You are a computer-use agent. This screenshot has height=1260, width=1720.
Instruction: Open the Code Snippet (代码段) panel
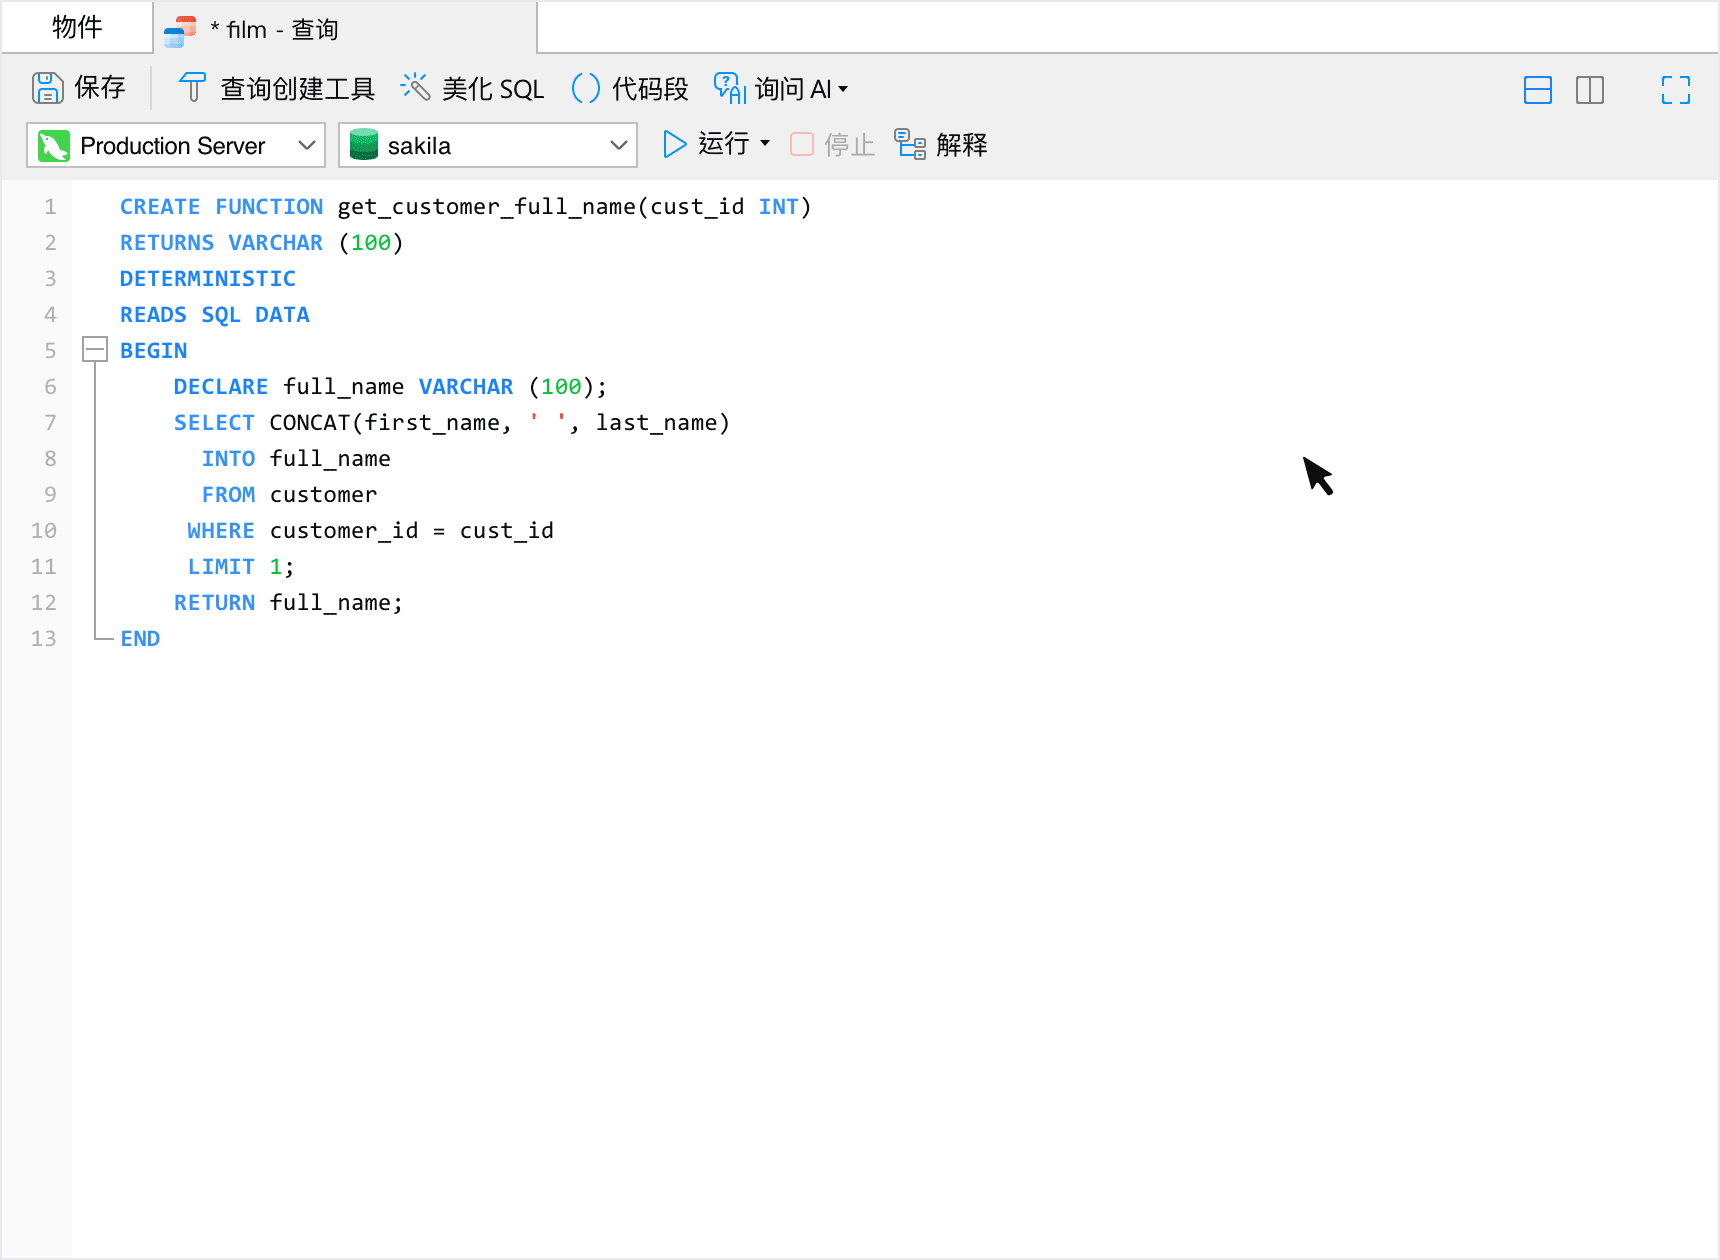click(x=630, y=88)
